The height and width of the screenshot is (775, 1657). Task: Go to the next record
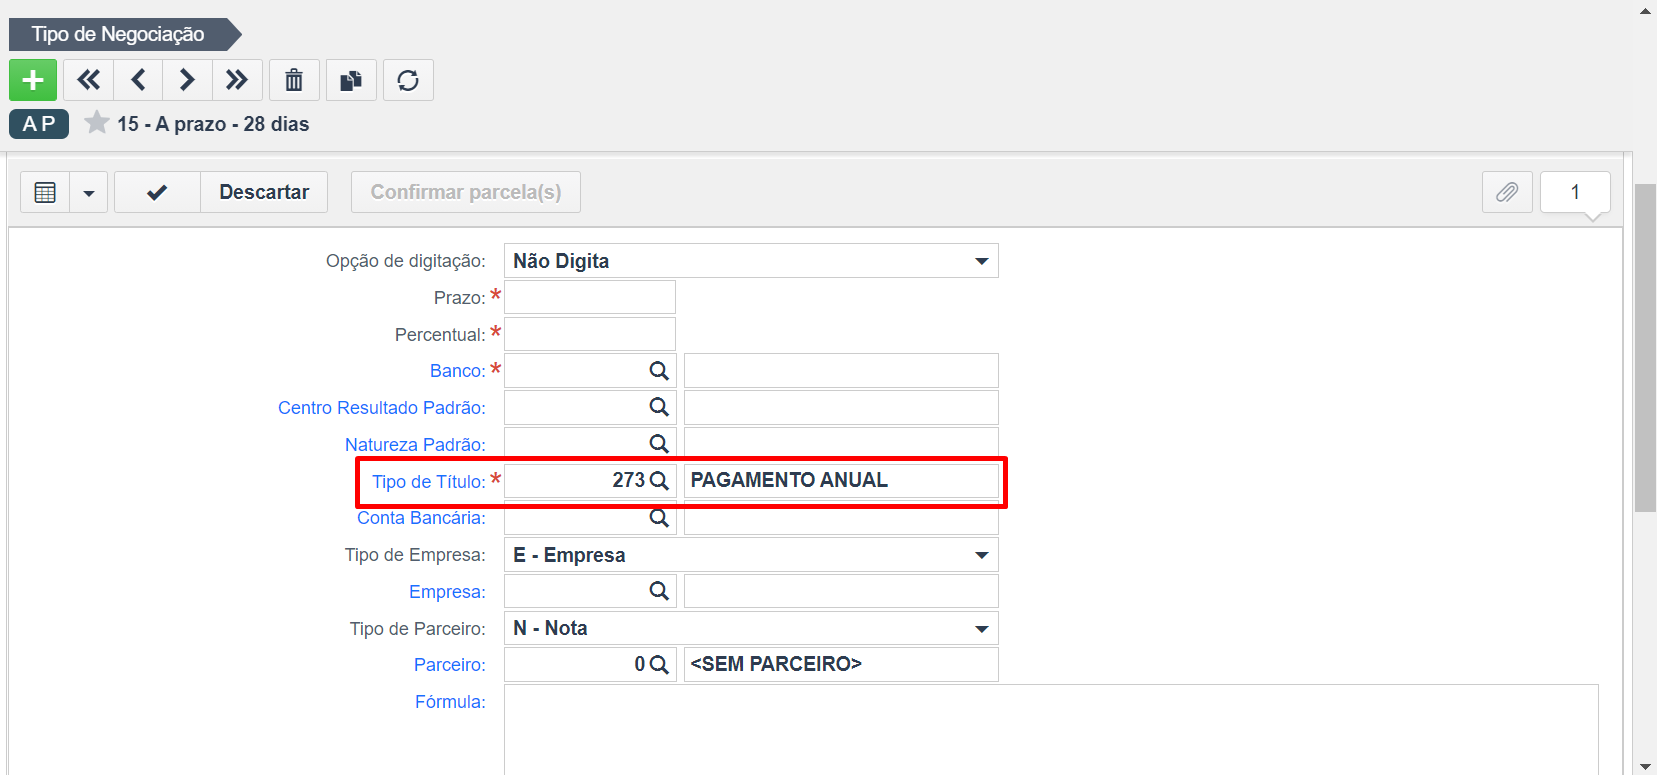click(x=187, y=80)
